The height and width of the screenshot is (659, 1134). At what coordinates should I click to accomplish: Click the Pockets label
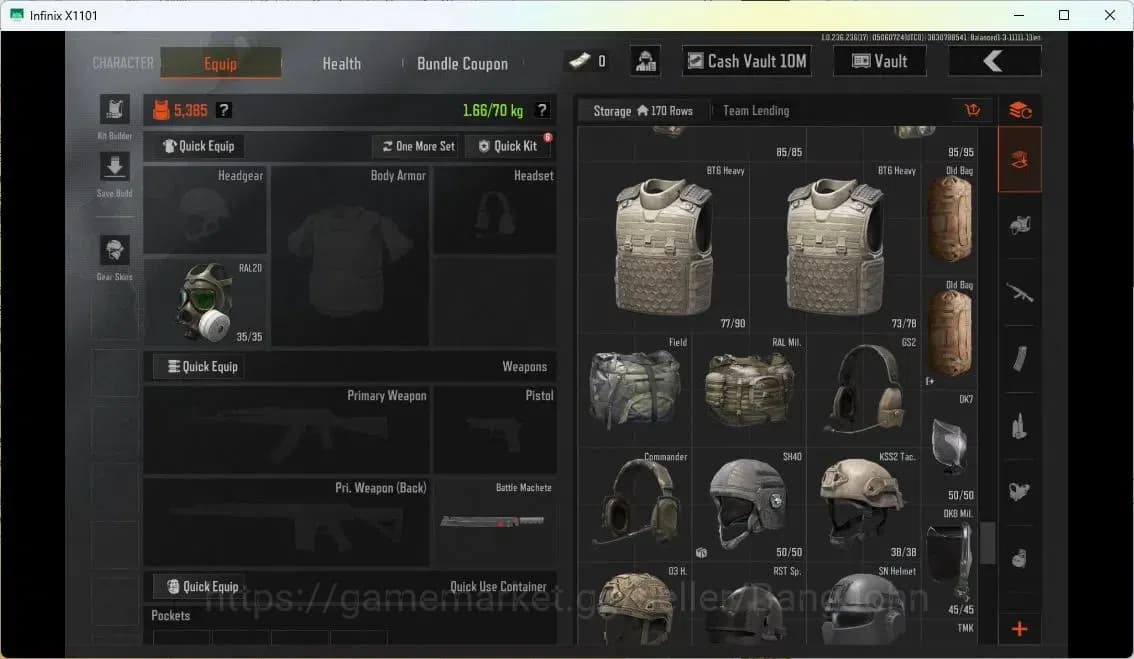tap(171, 616)
